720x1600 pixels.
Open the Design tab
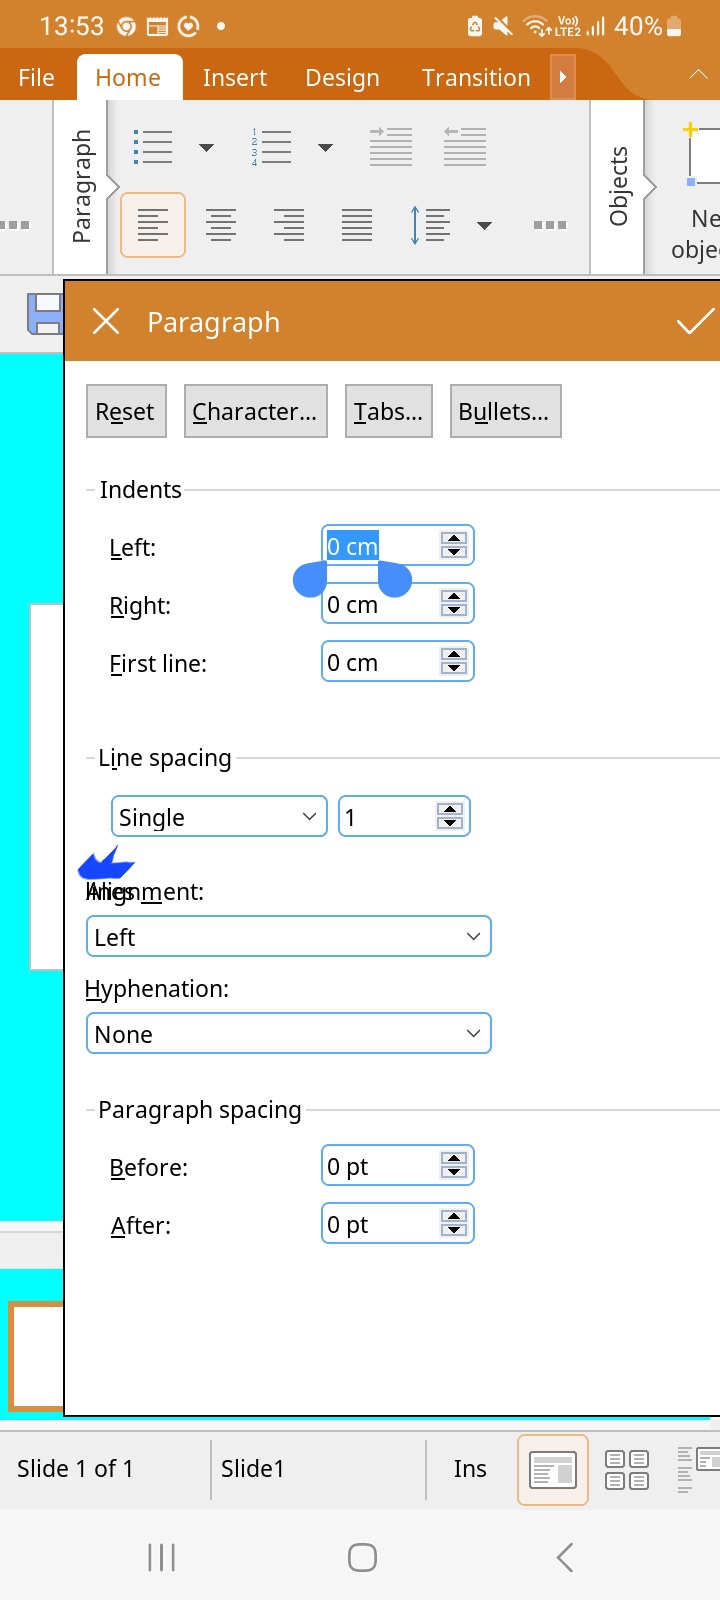[x=342, y=78]
